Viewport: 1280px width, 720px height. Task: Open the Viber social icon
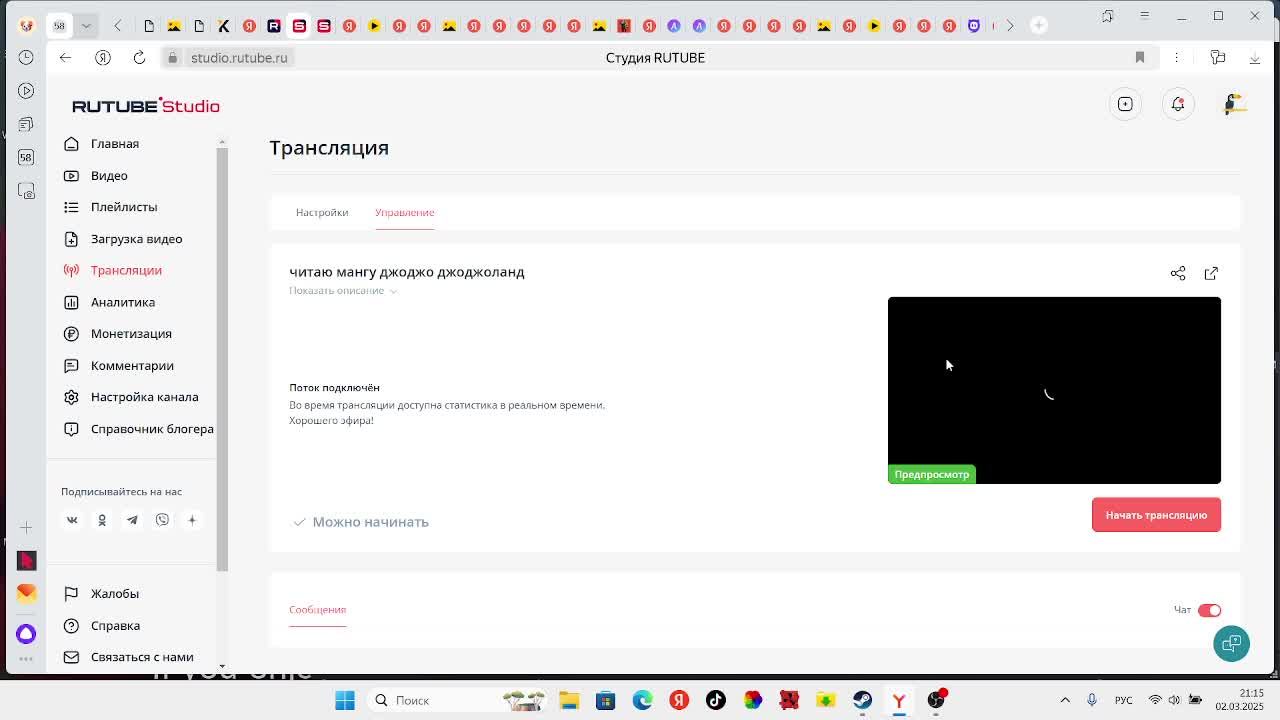(162, 520)
